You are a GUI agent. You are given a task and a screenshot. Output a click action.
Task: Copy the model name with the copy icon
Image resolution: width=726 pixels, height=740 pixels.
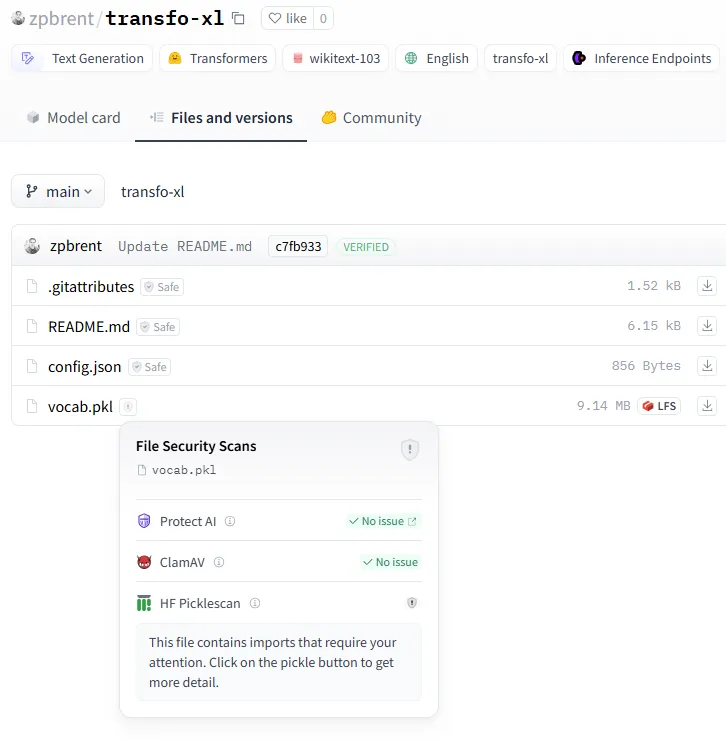(x=238, y=18)
